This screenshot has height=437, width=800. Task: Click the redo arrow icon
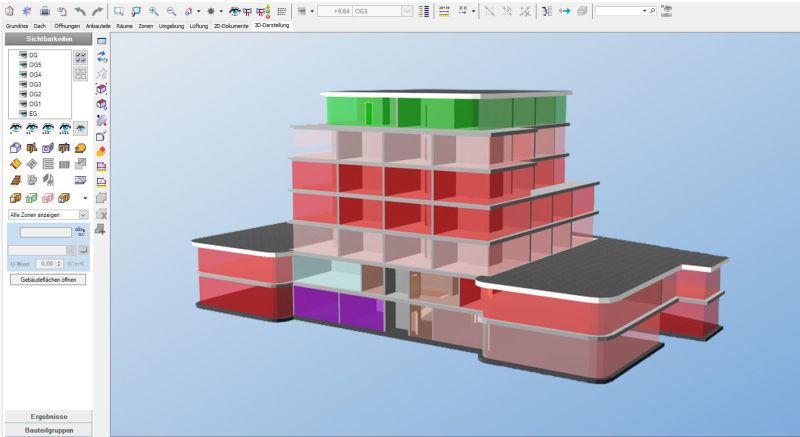(97, 10)
